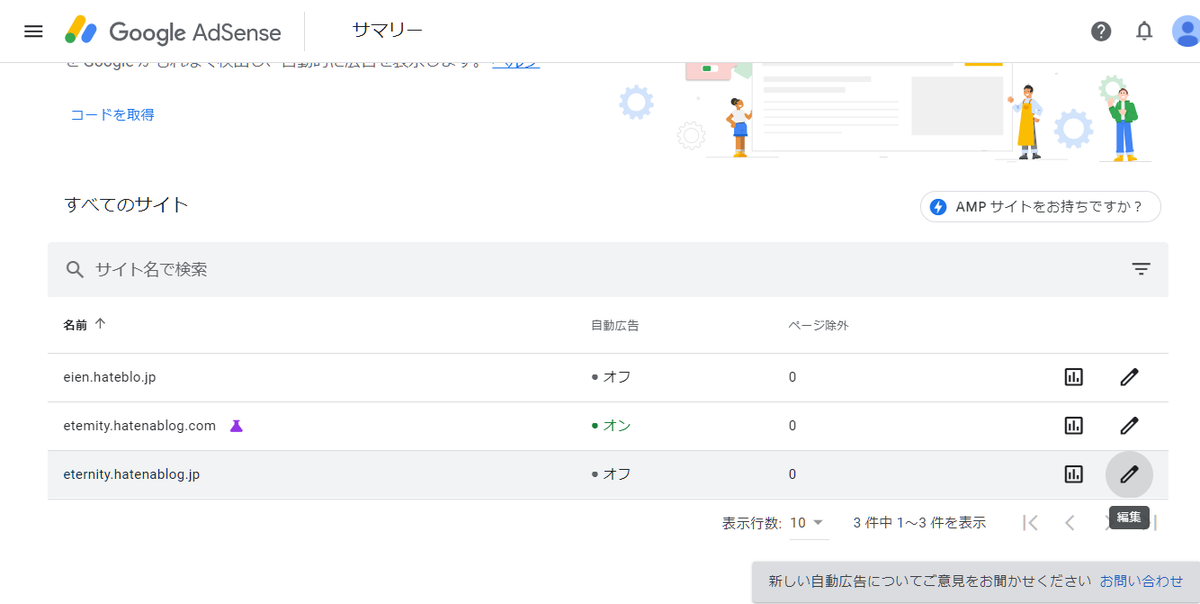Image resolution: width=1200 pixels, height=604 pixels.
Task: Click the blue help link above コードを取得
Action: [516, 63]
